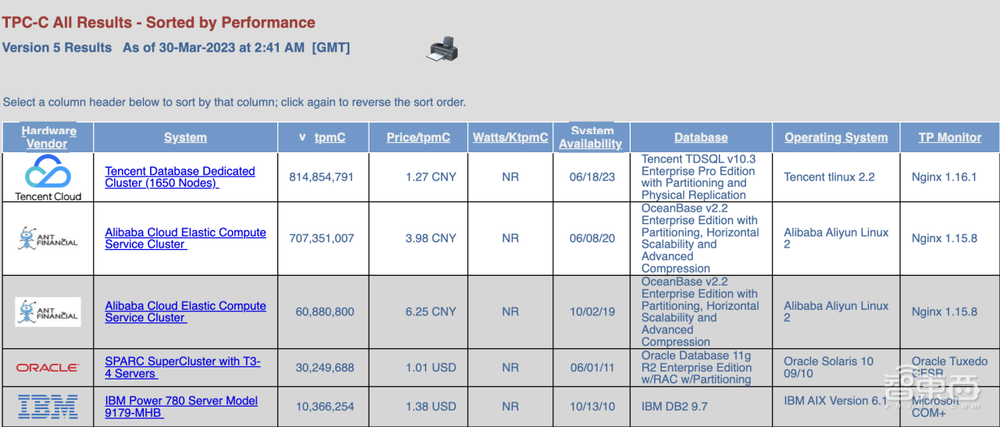1000x427 pixels.
Task: Sort by Watts/KtpmC column header
Action: pyautogui.click(x=510, y=138)
